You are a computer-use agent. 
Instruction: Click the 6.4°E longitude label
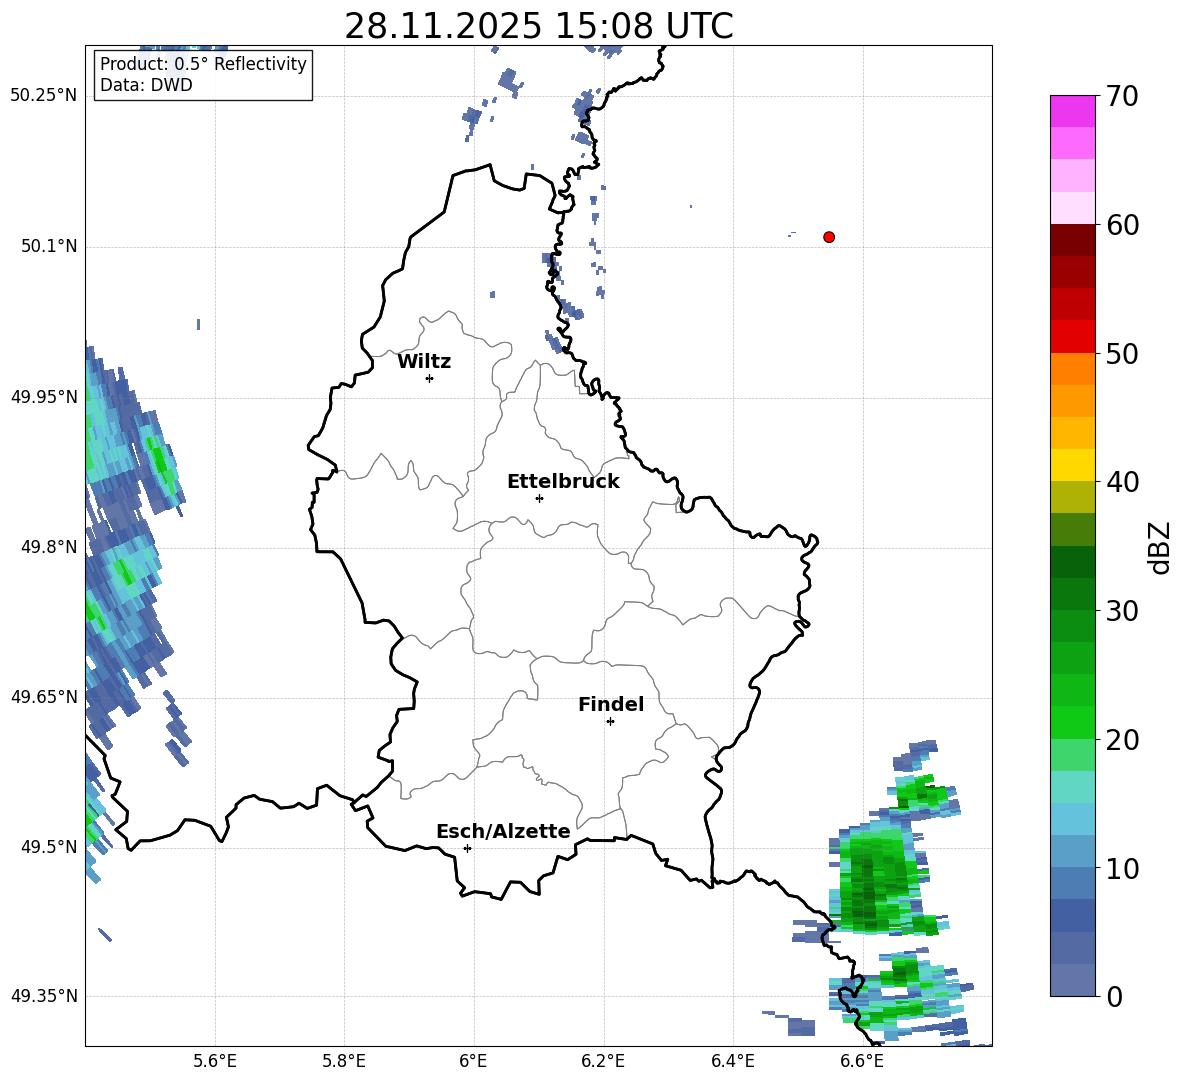pyautogui.click(x=732, y=1061)
